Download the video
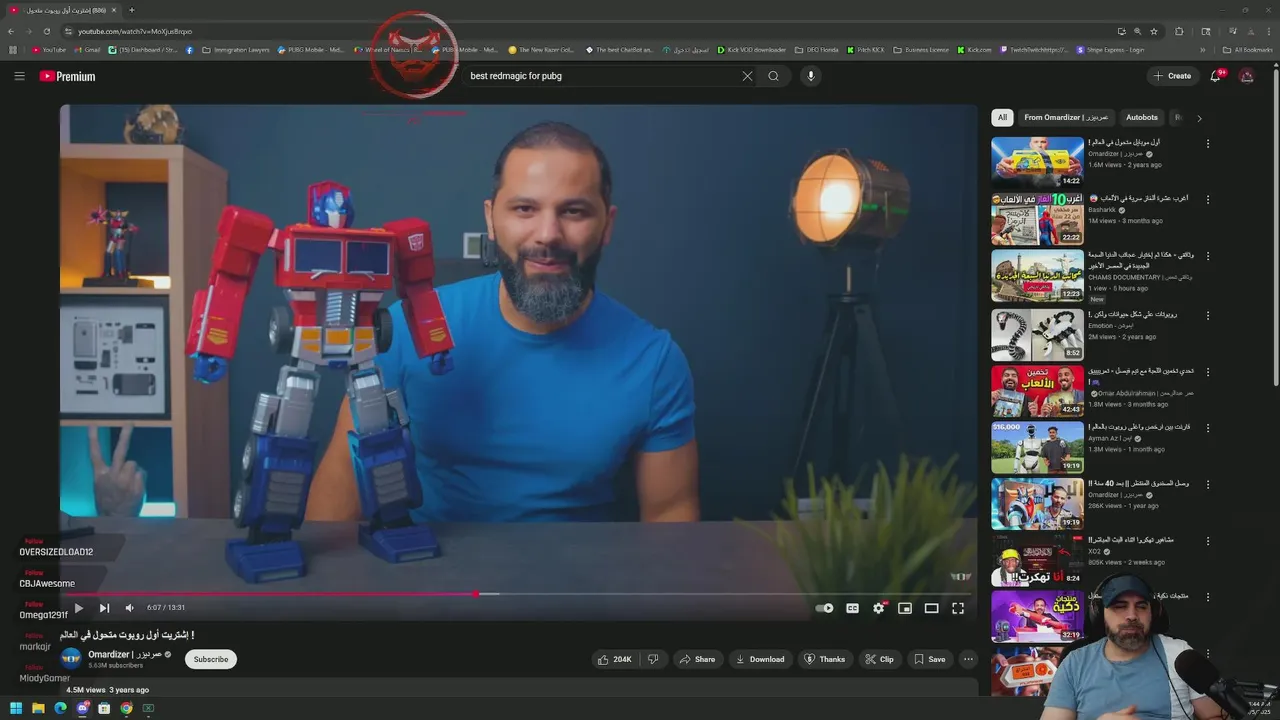Viewport: 1280px width, 720px height. (x=760, y=659)
